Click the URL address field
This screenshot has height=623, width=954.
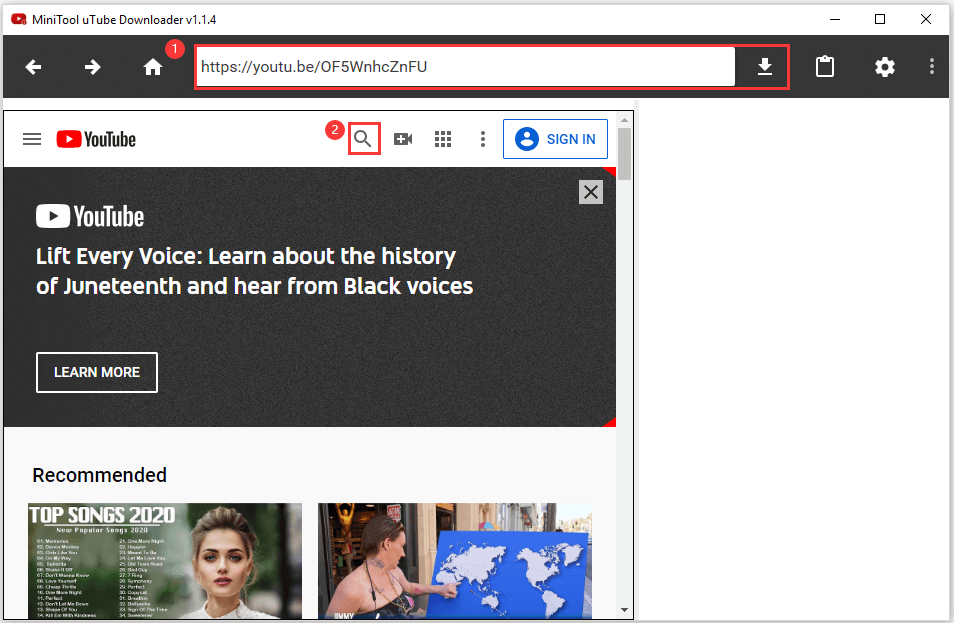[465, 67]
